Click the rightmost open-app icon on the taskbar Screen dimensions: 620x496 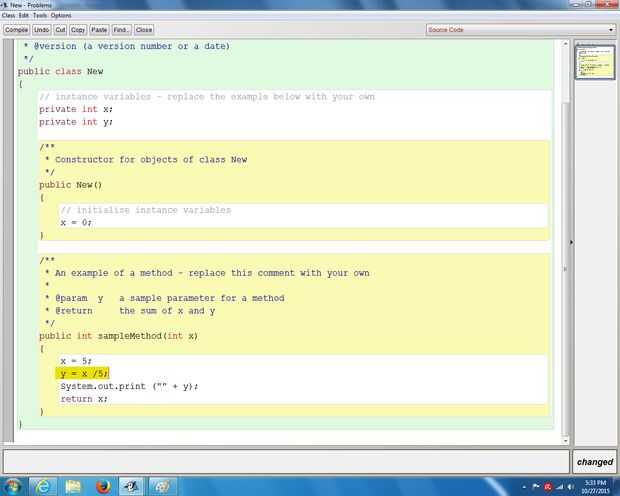tap(162, 487)
